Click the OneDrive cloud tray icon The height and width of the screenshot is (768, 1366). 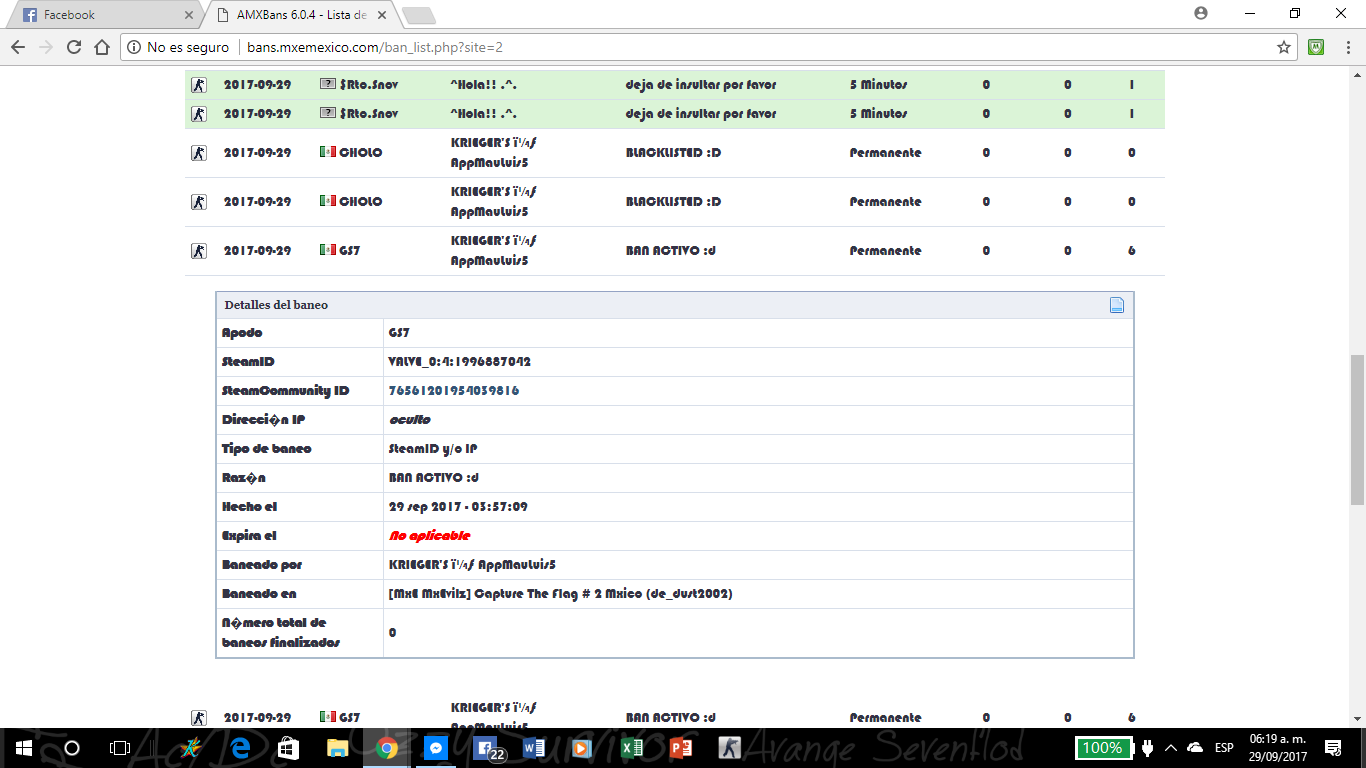(1194, 747)
